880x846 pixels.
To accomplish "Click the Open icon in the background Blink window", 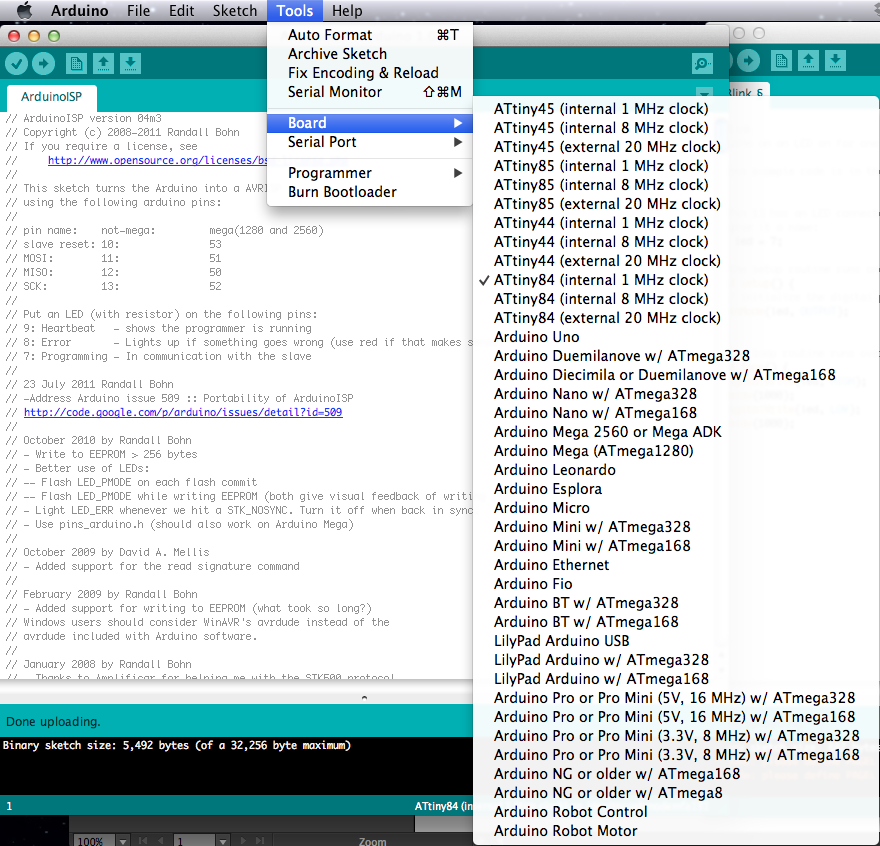I will coord(808,61).
